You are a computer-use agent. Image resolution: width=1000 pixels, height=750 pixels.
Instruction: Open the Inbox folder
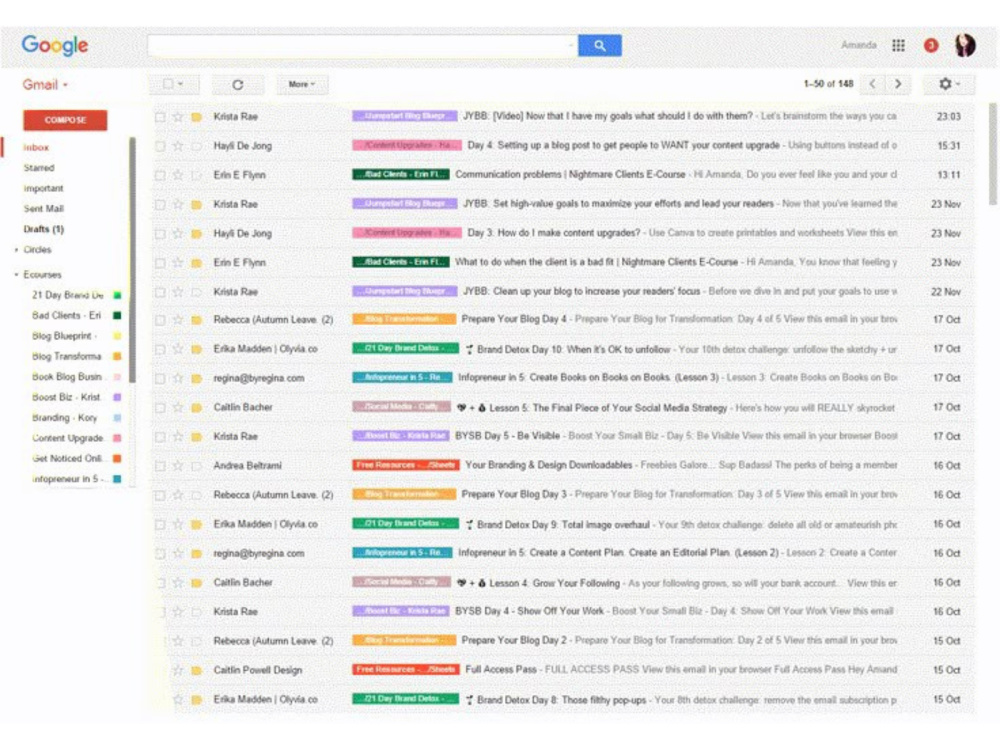[x=36, y=147]
